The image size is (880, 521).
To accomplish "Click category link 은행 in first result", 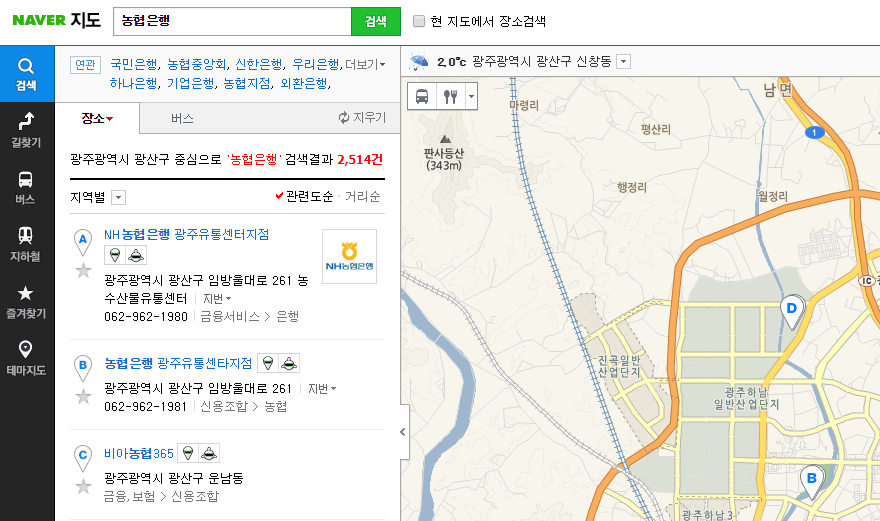I will point(288,317).
